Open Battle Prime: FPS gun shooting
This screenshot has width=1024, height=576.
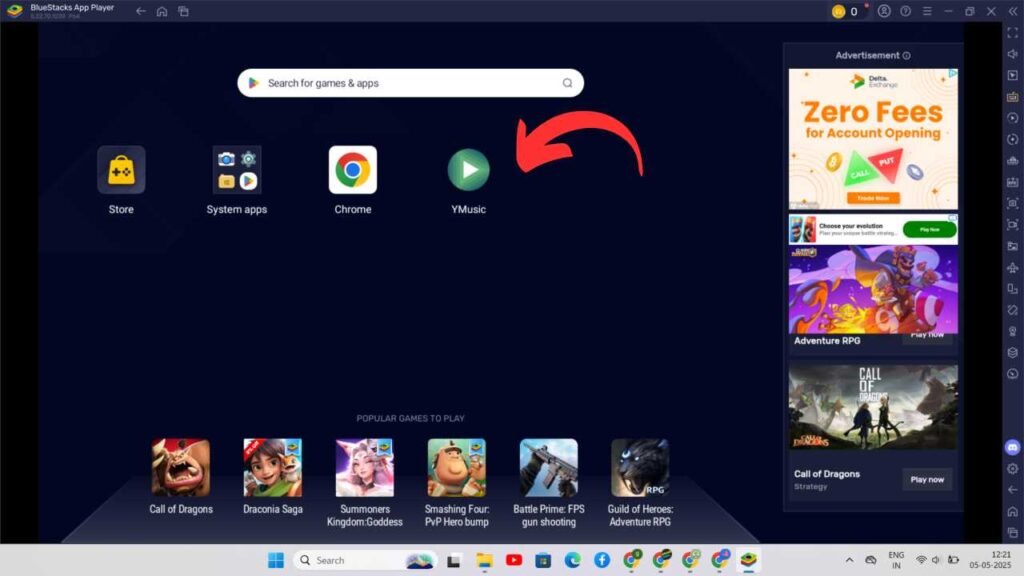pyautogui.click(x=549, y=468)
